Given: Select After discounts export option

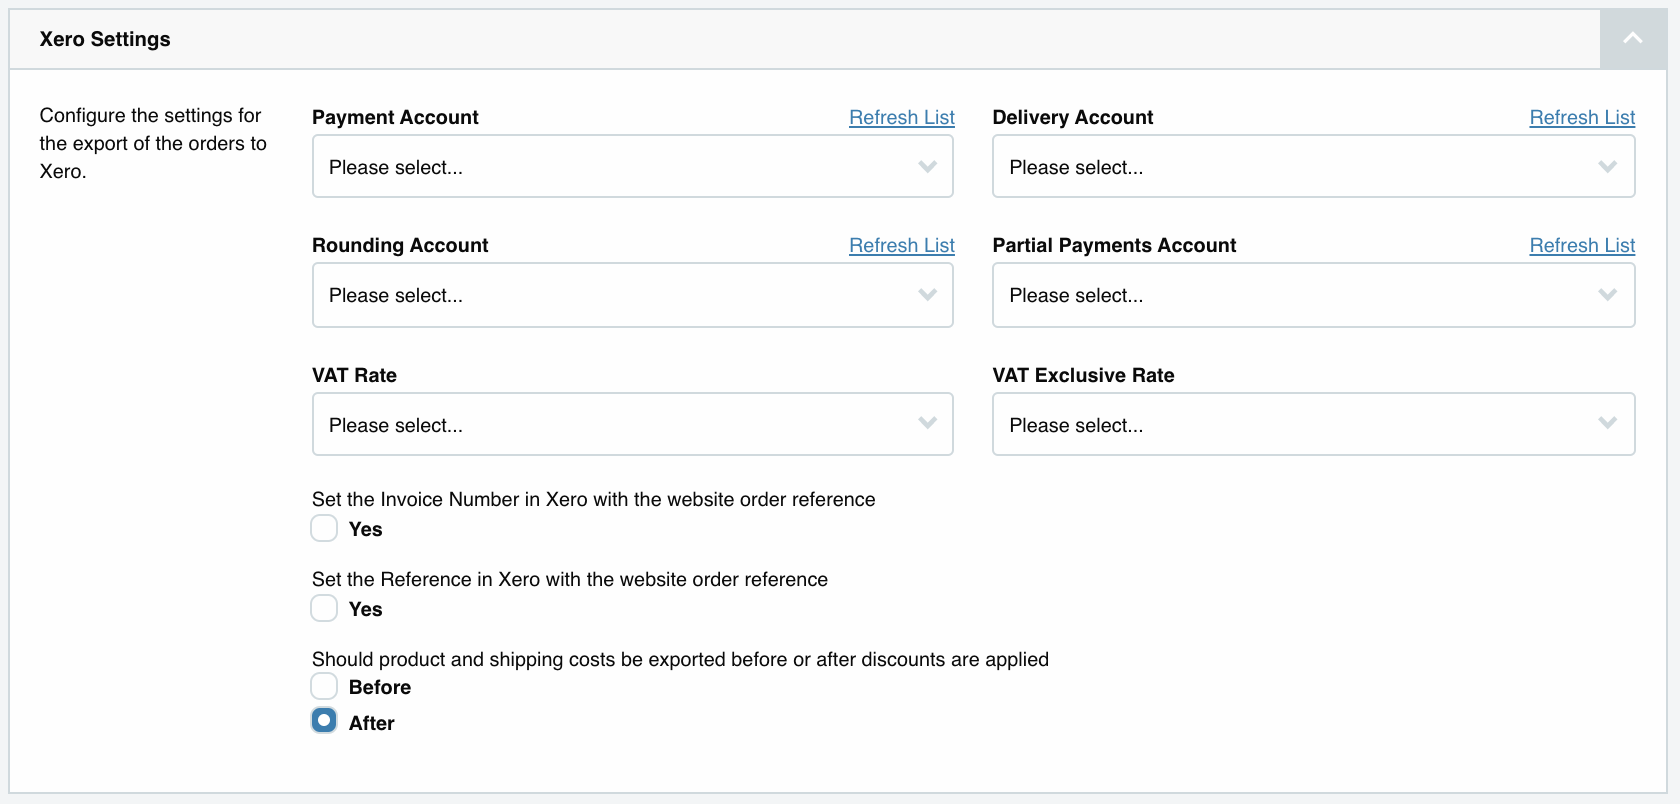Looking at the screenshot, I should pos(324,721).
